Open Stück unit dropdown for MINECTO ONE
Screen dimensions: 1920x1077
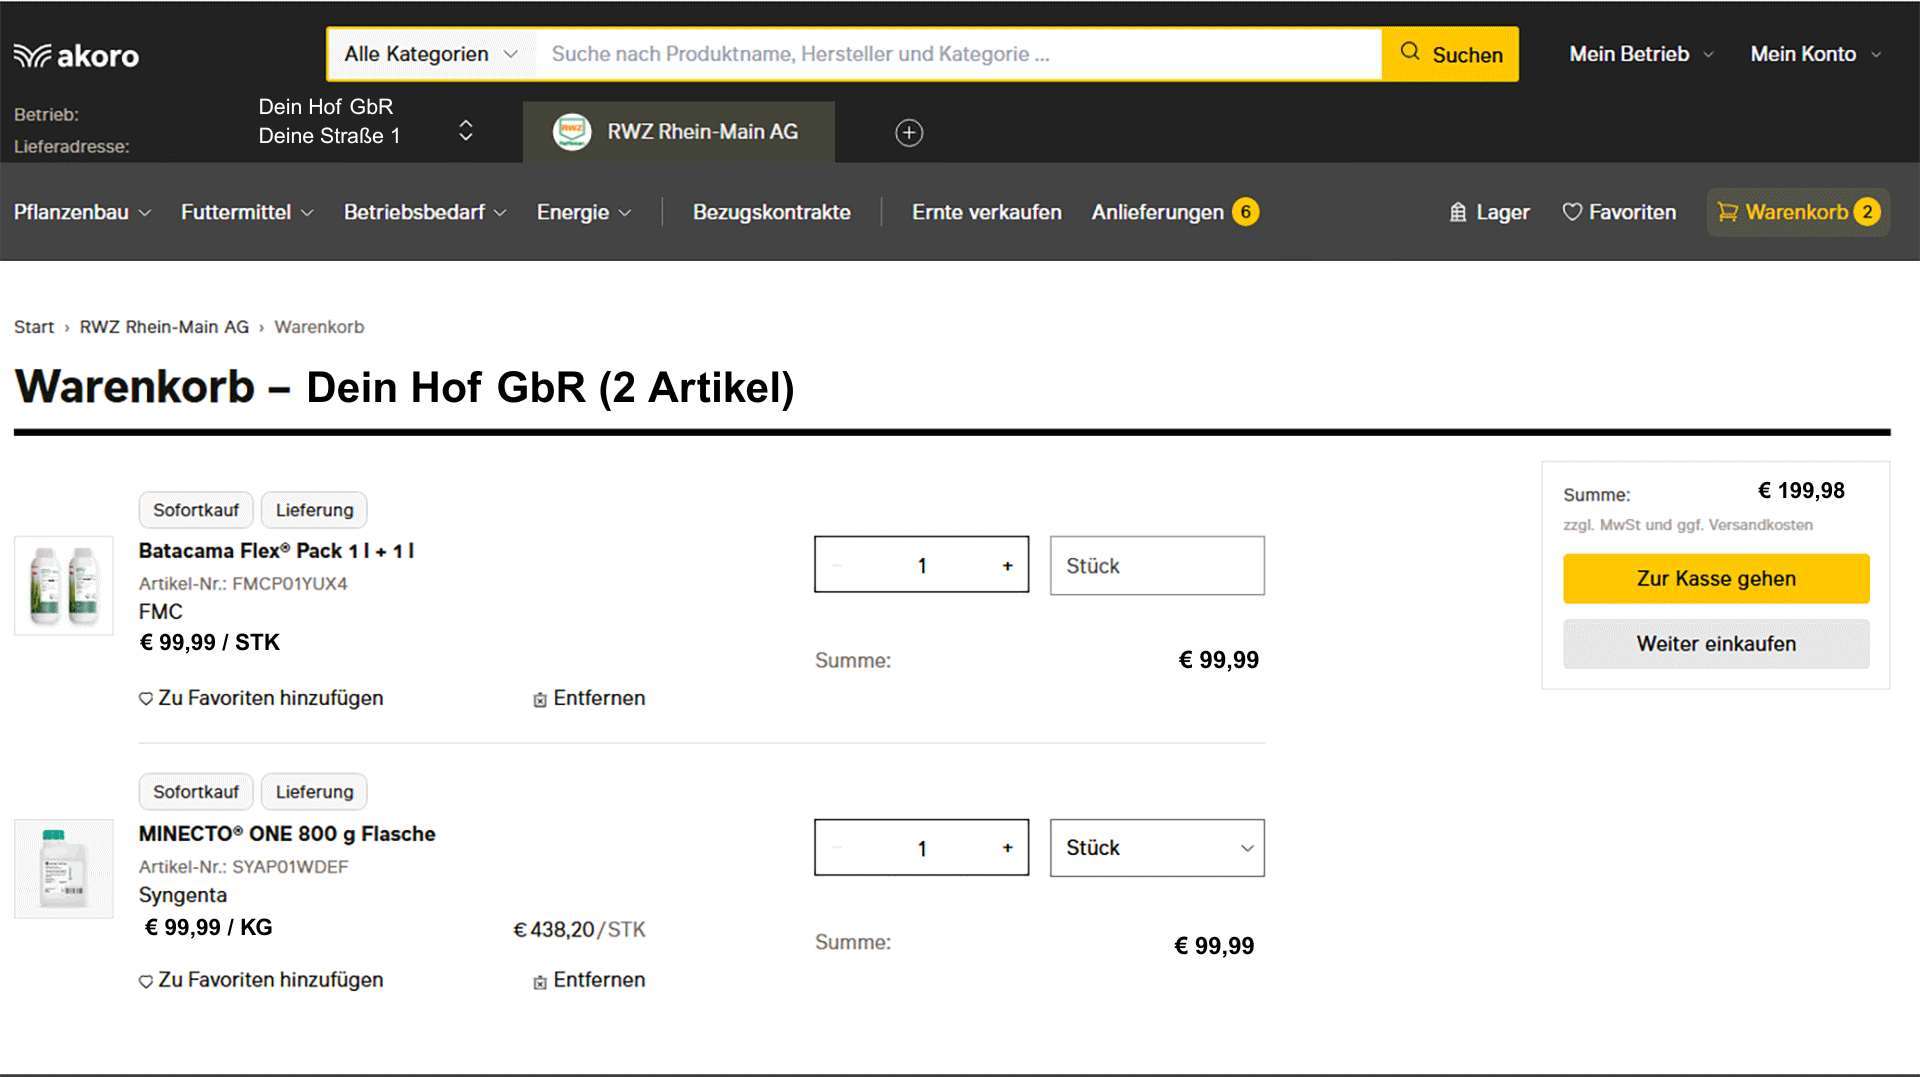point(1157,848)
